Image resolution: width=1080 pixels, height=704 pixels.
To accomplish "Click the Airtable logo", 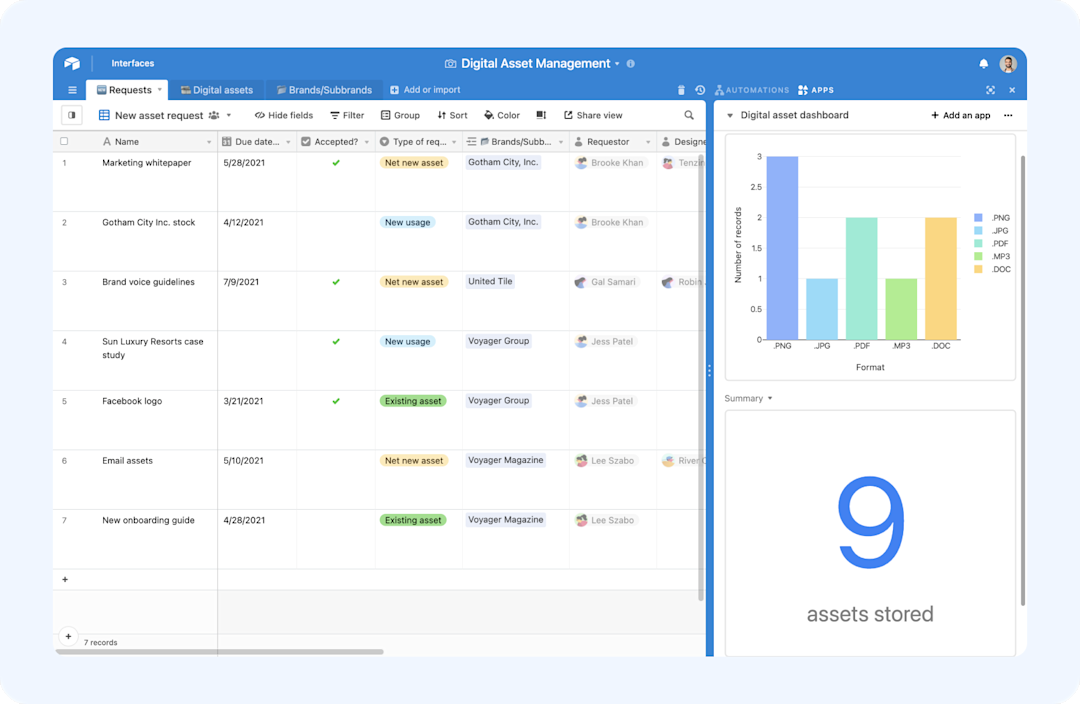I will tap(71, 62).
